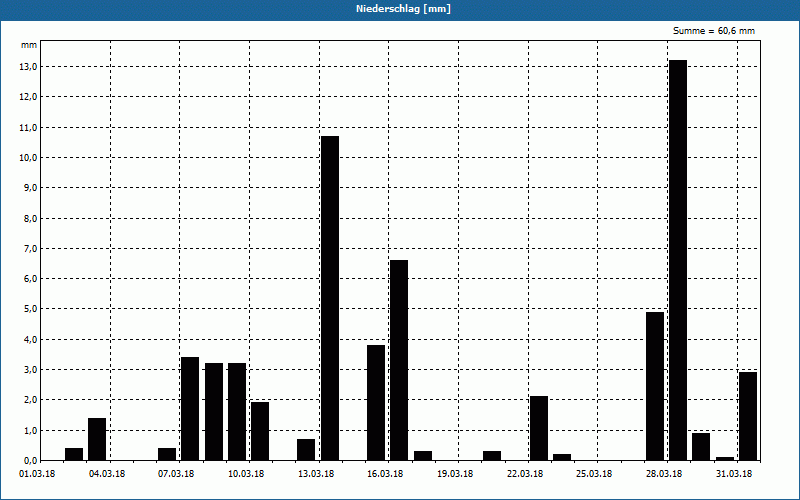This screenshot has width=800, height=500.
Task: Select the date label '07.03.18'
Action: [x=176, y=474]
